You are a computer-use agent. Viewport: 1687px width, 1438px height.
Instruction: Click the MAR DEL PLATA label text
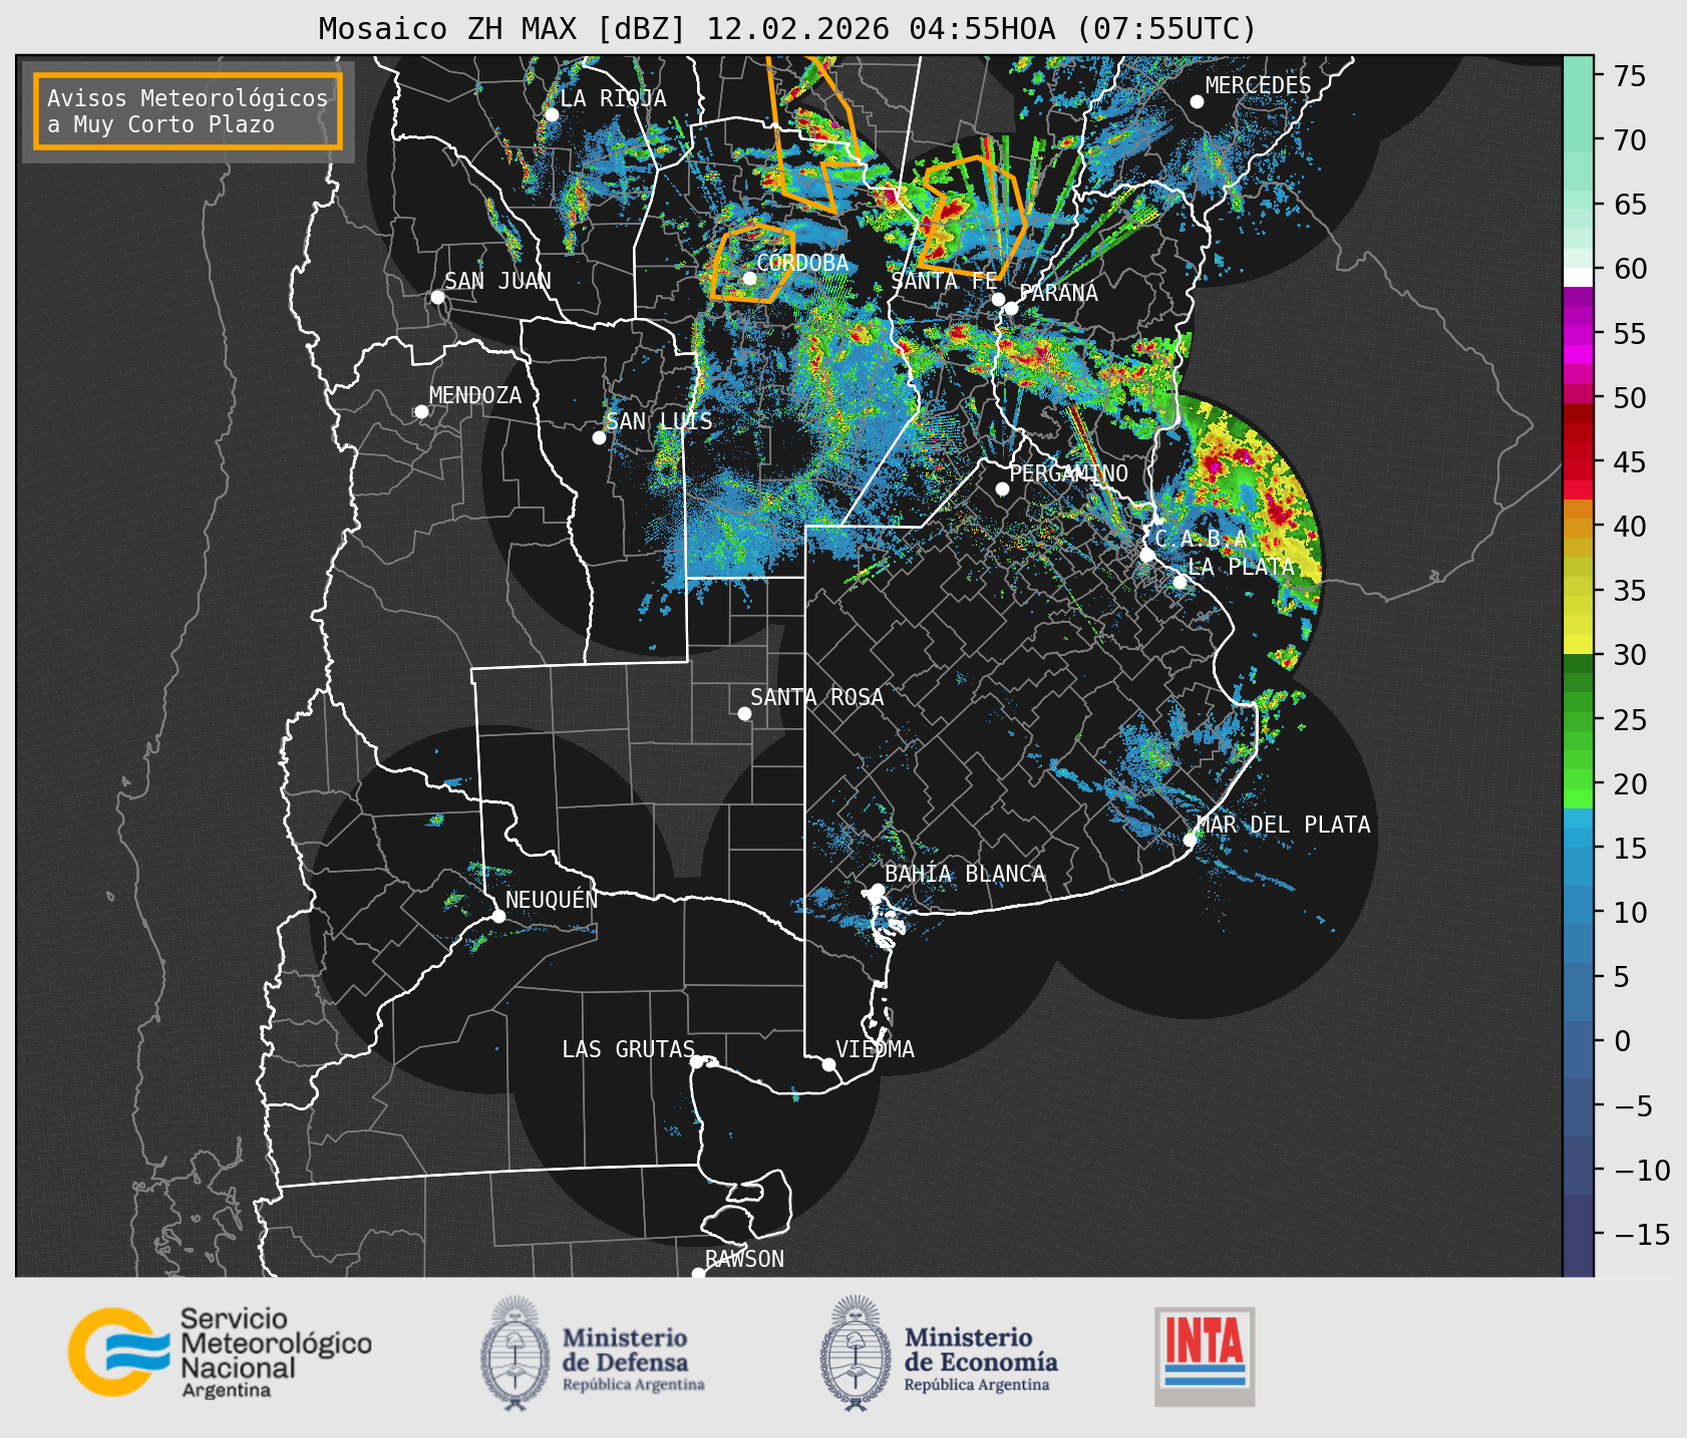pos(1283,825)
